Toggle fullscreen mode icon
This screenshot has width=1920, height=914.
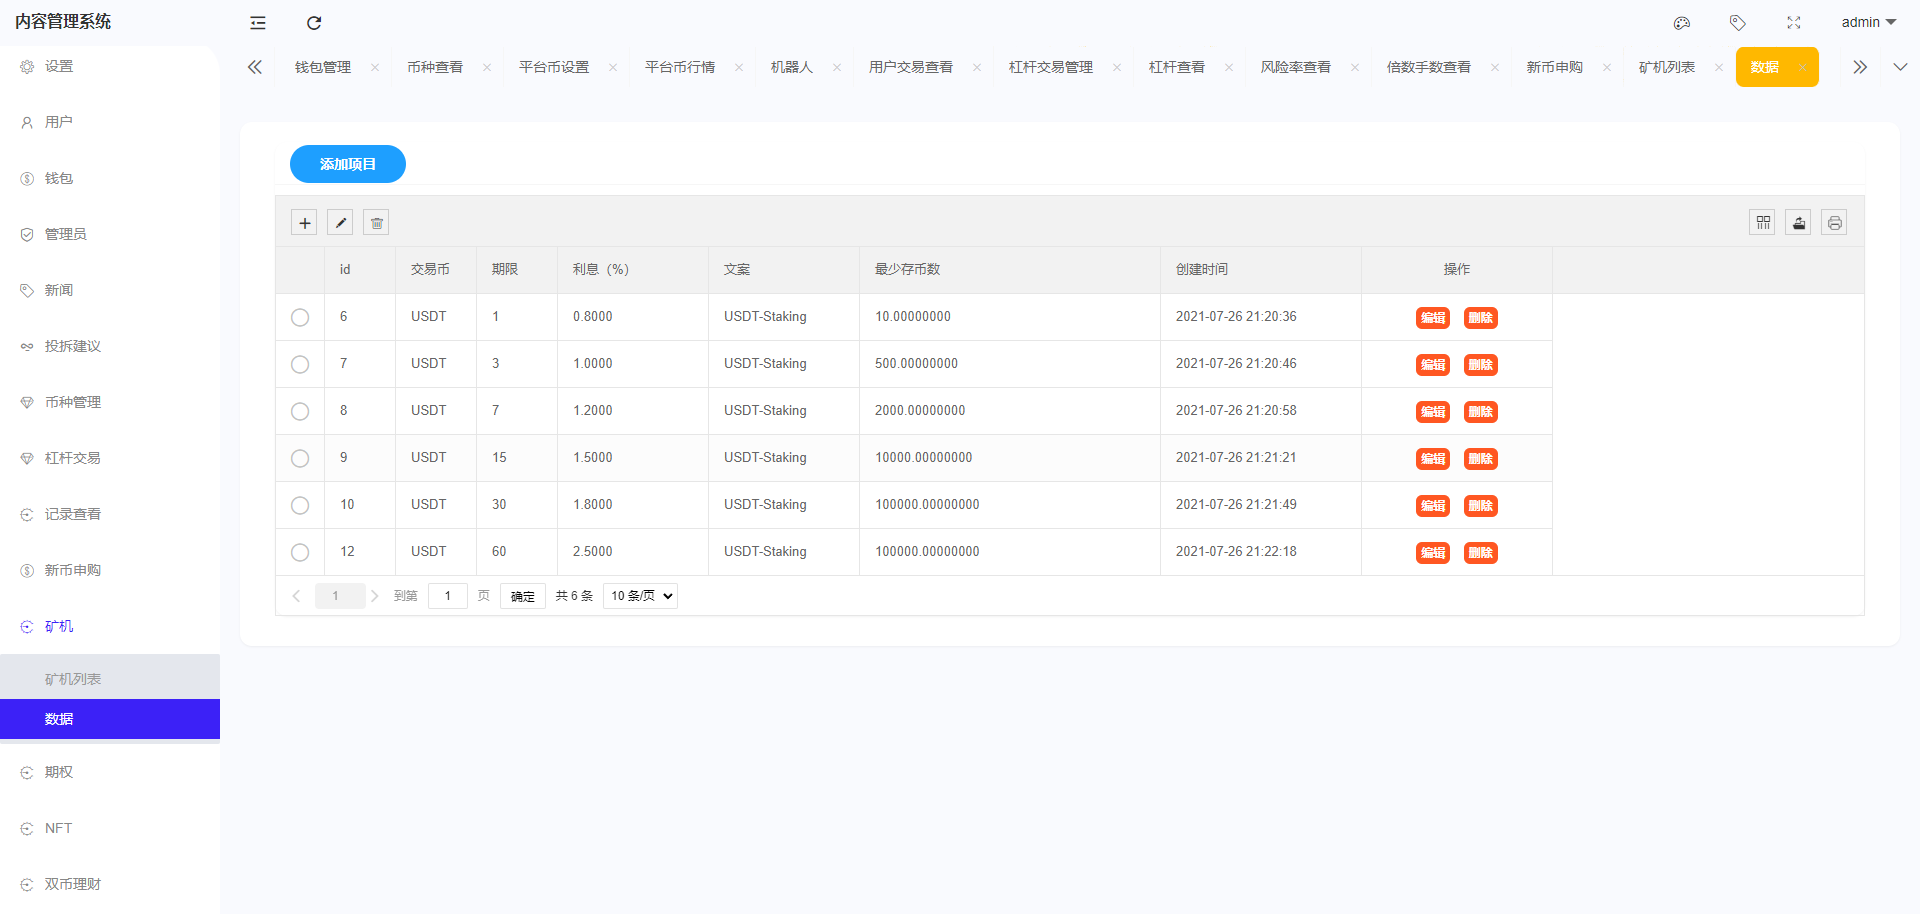click(x=1794, y=22)
